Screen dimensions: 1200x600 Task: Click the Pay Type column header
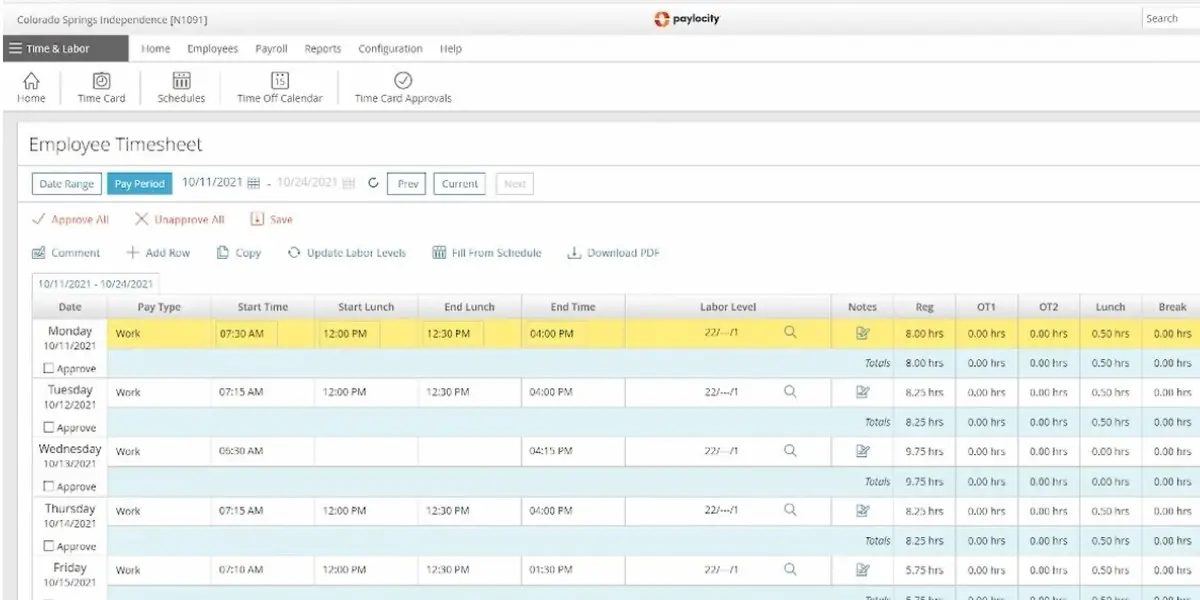(x=158, y=307)
